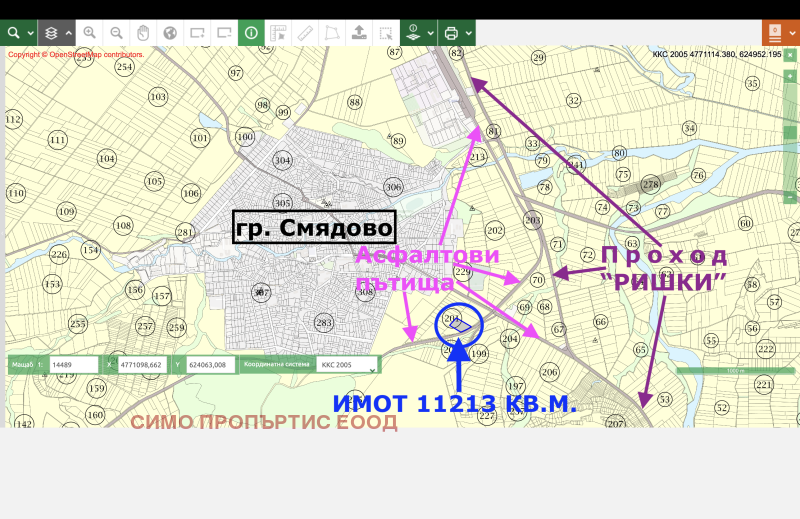Zoom in on the map

click(x=90, y=32)
